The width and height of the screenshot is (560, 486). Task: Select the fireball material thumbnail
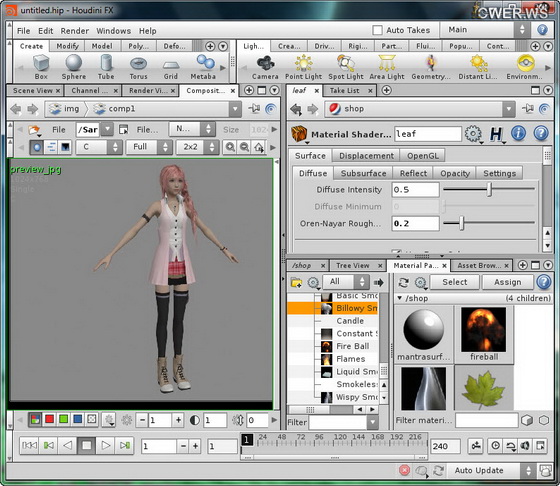pos(484,334)
